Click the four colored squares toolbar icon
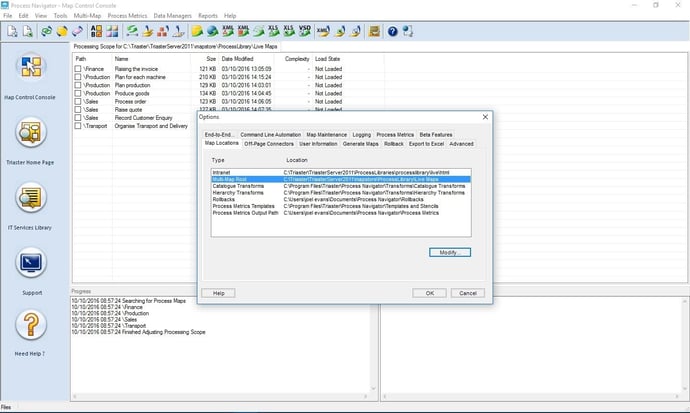 click(x=112, y=31)
